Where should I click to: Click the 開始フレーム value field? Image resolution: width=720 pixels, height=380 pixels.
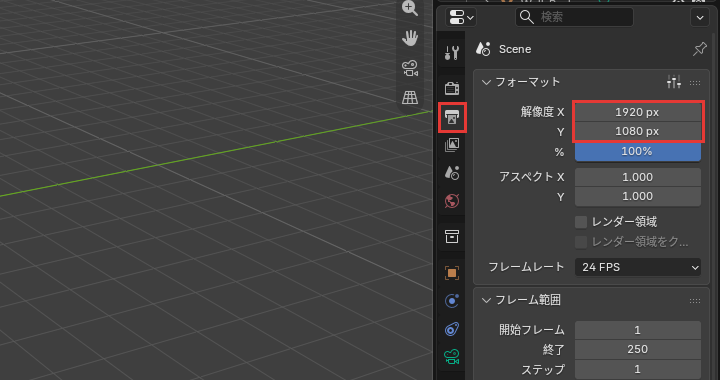(x=638, y=330)
